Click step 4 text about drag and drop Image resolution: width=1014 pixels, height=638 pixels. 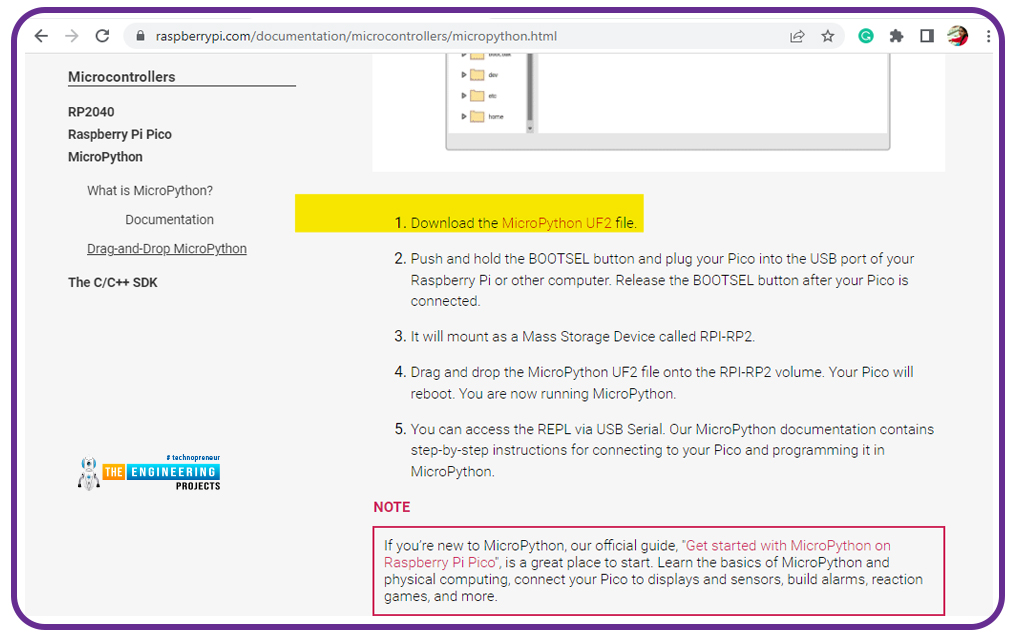(x=662, y=383)
